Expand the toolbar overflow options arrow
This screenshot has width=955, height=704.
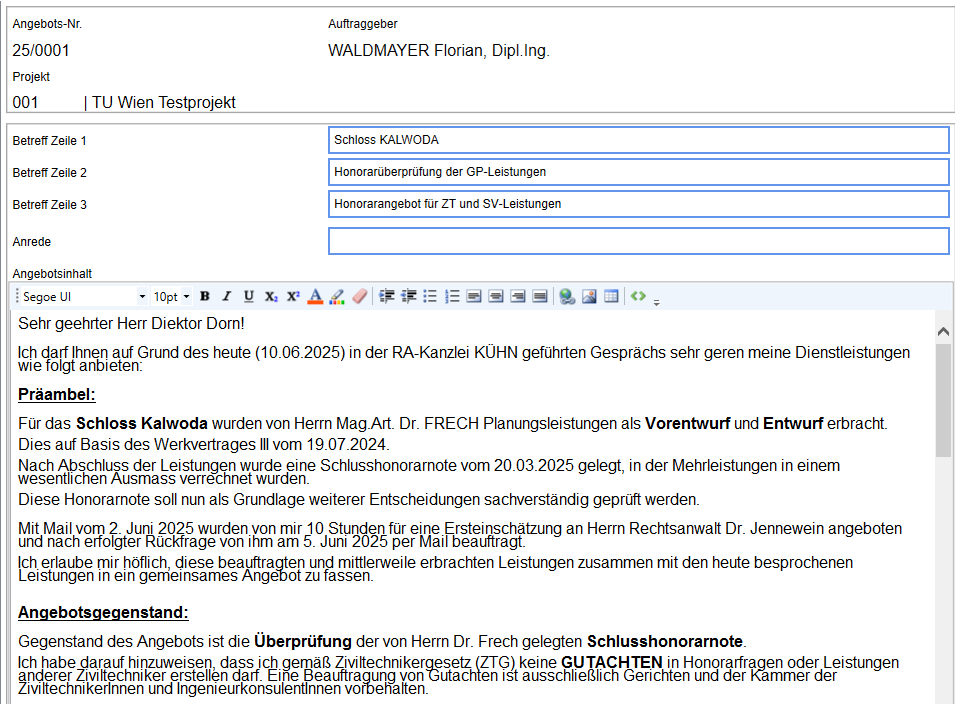tap(657, 300)
